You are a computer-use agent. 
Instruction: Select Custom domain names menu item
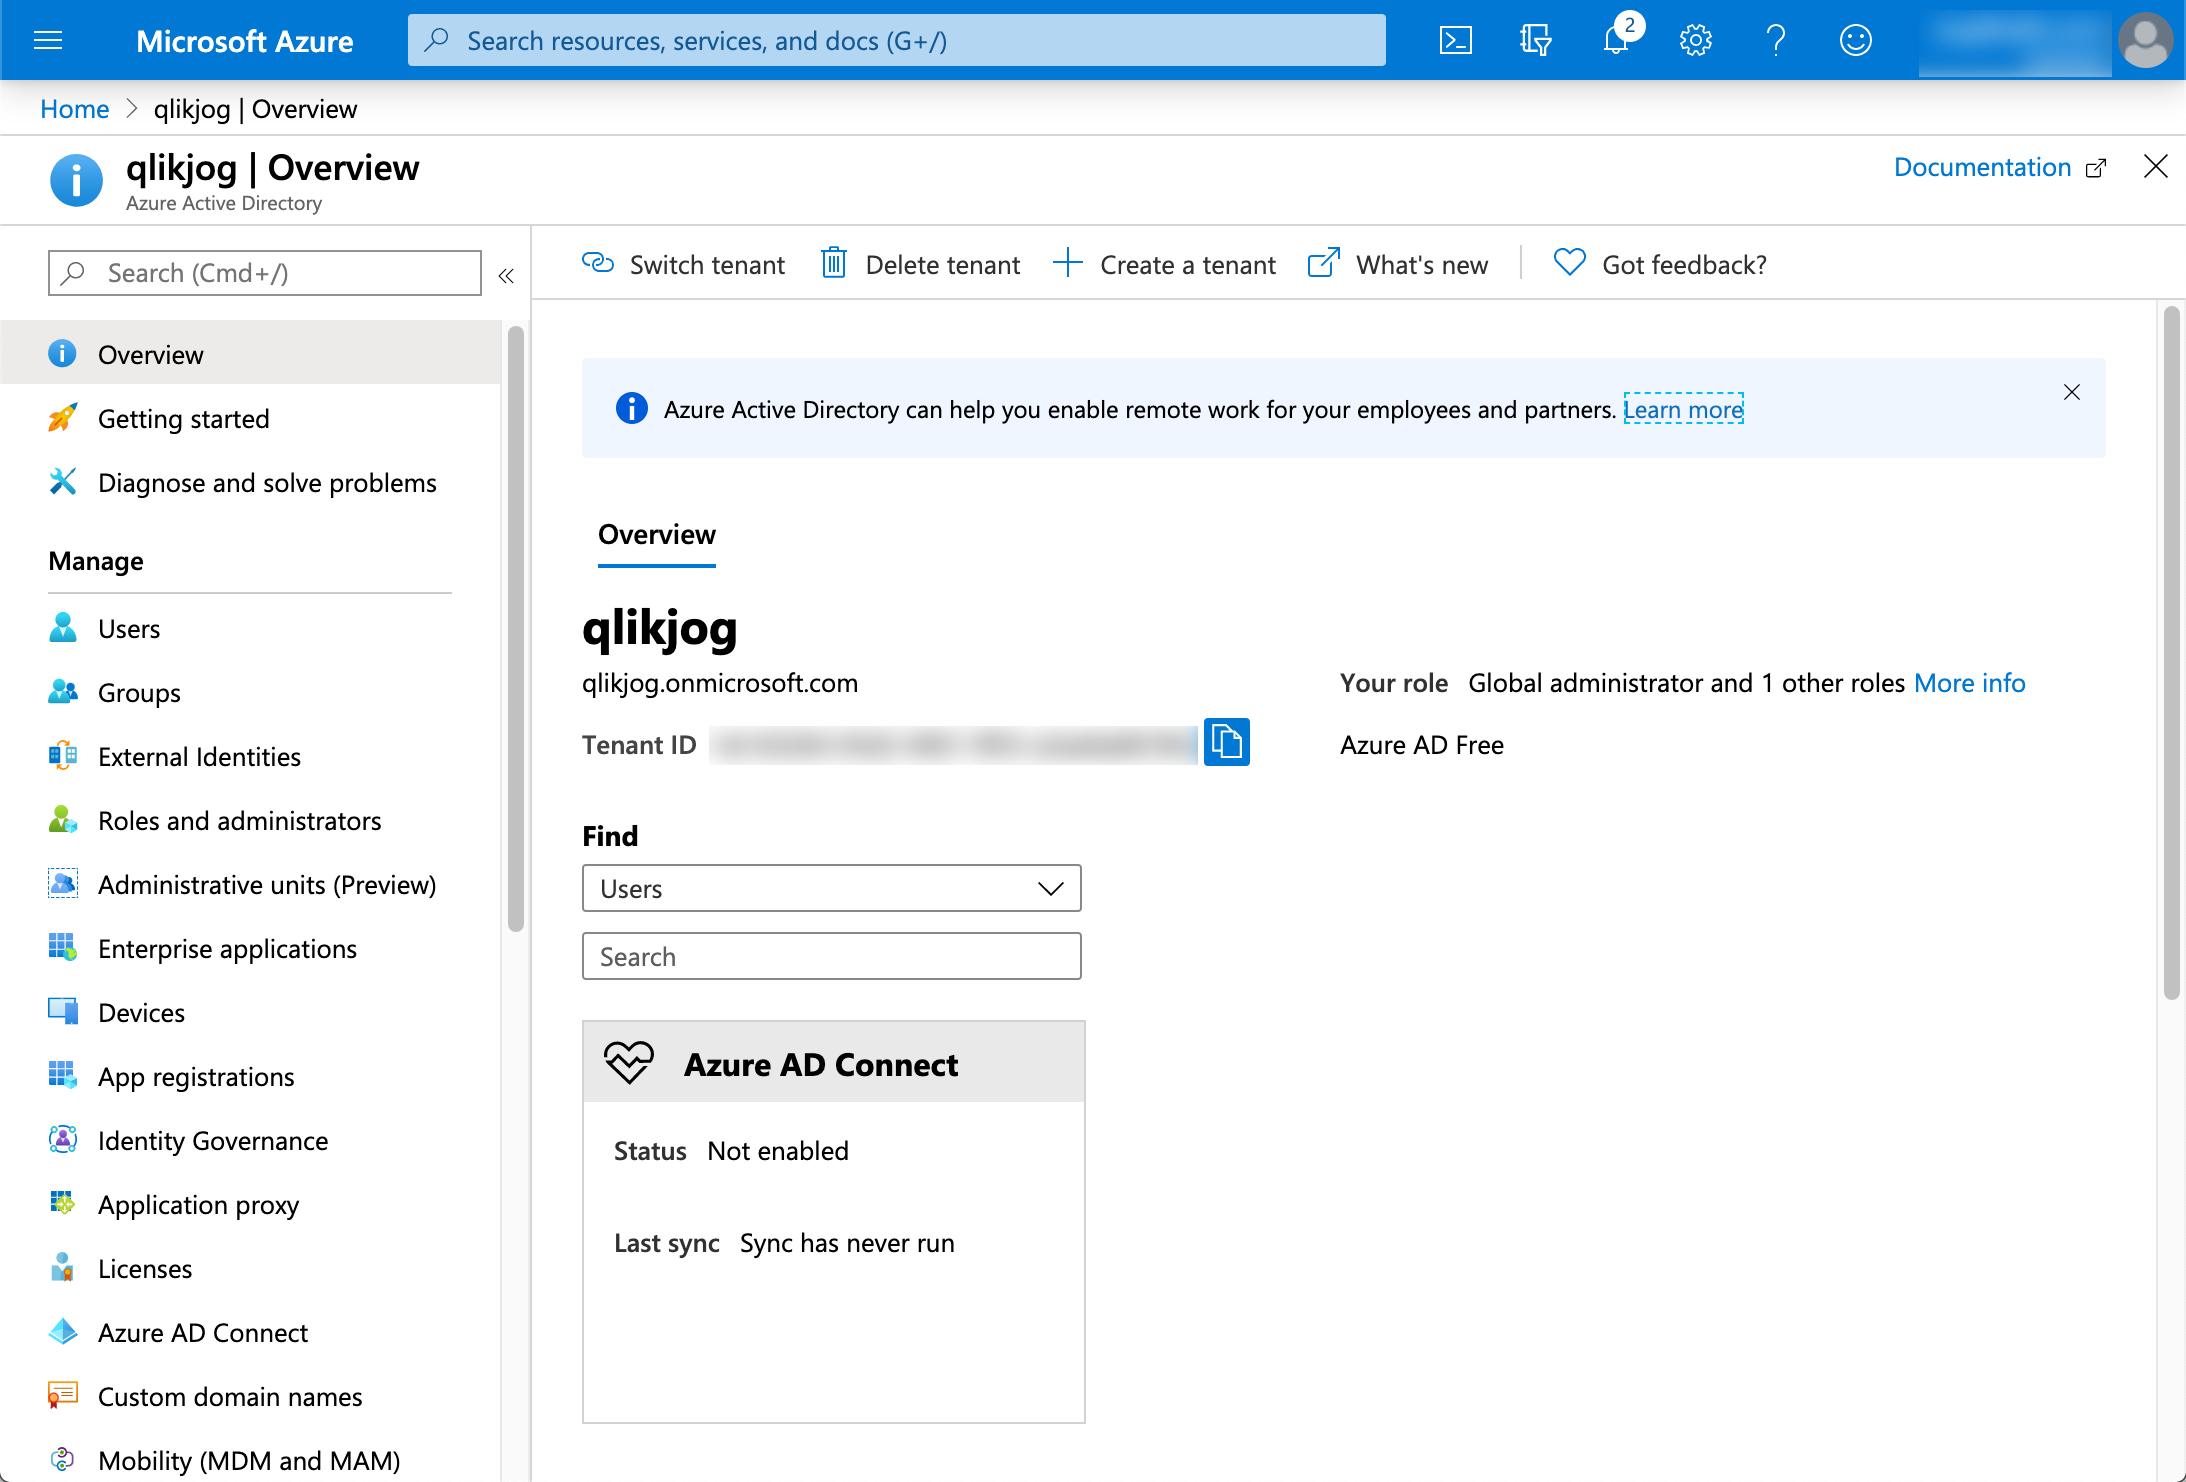[250, 1396]
